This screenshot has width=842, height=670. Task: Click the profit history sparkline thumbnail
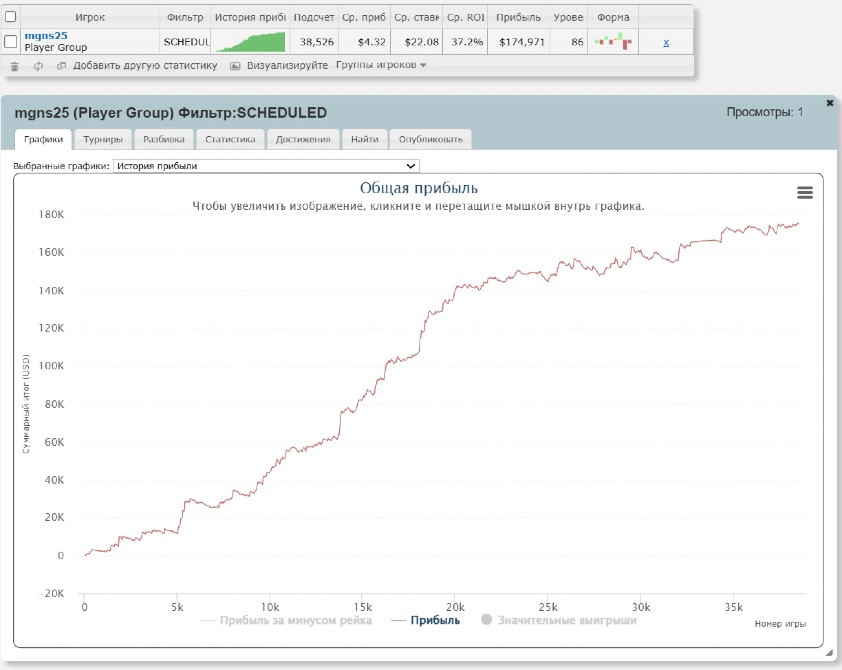pyautogui.click(x=250, y=41)
